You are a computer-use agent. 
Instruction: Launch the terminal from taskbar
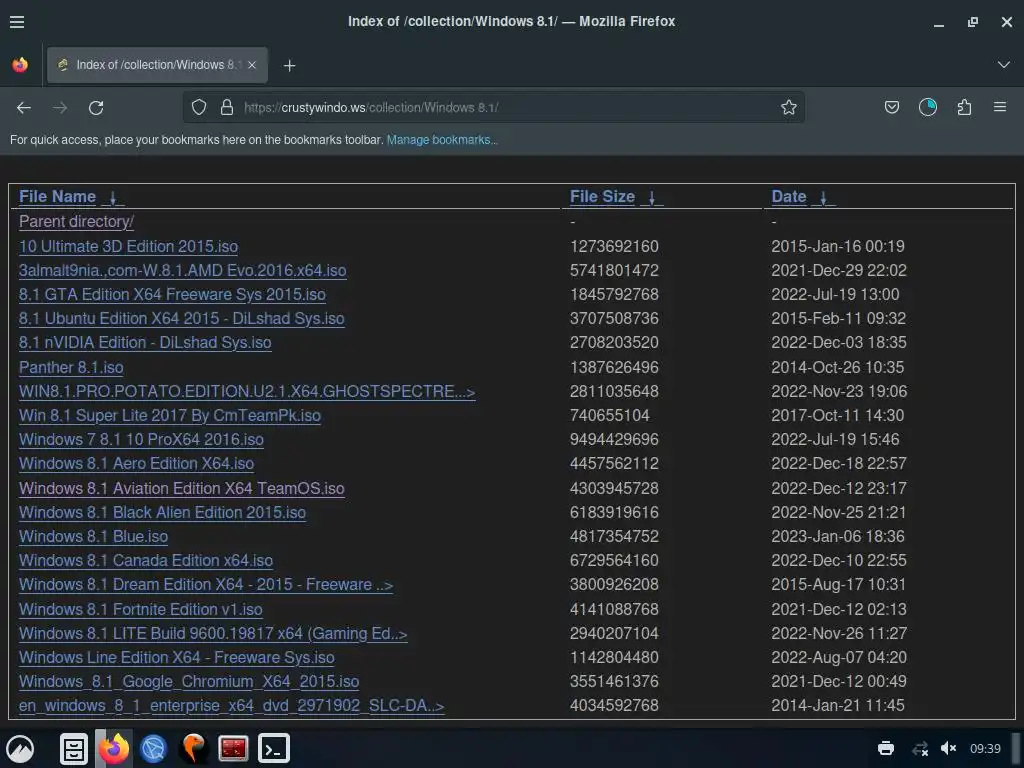point(273,748)
